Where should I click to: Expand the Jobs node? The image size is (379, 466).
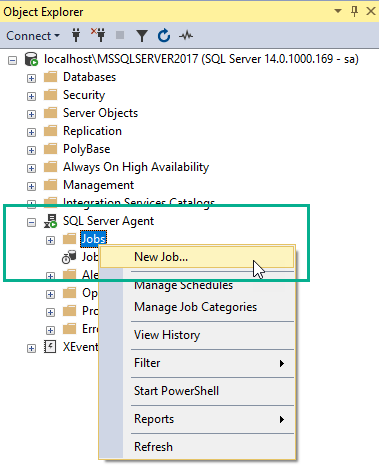[x=50, y=241]
